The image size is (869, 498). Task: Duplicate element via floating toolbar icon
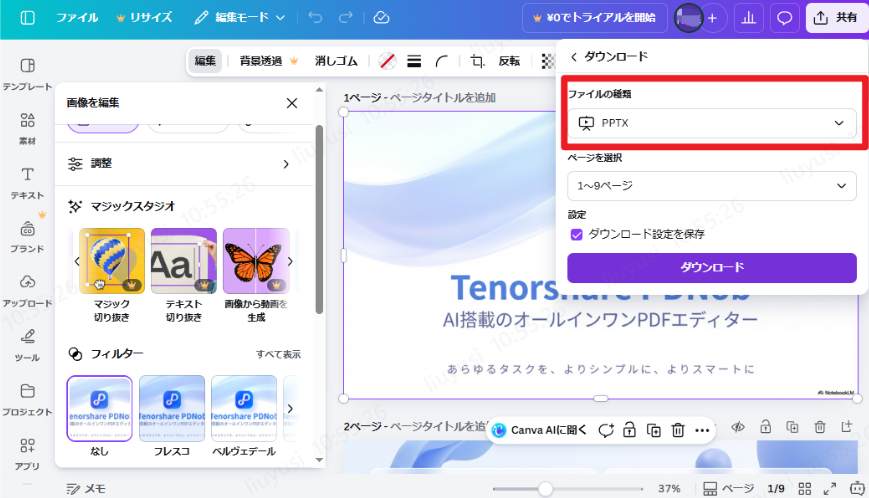654,430
